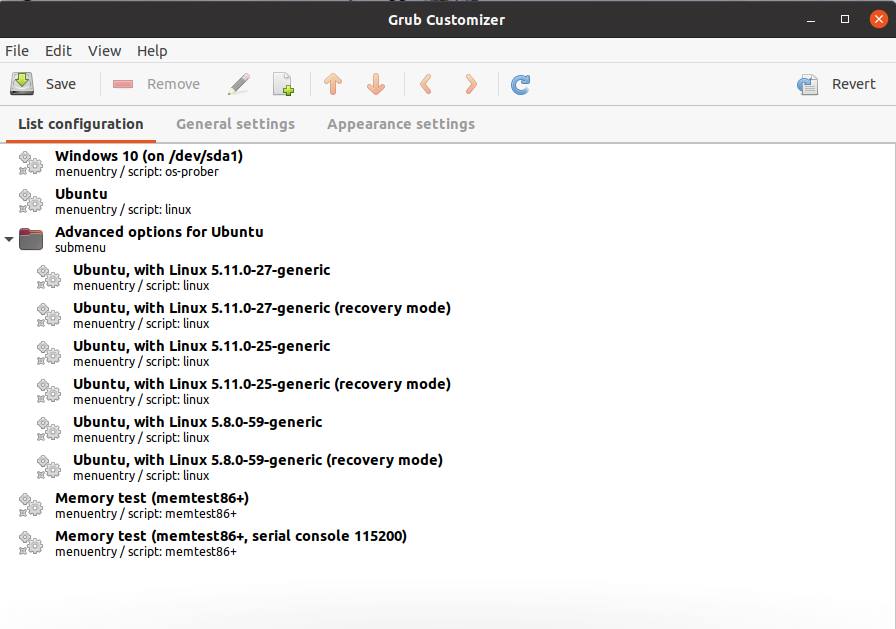The image size is (896, 629).
Task: Click gear icon of Linux 5.11.0-27-generic entry
Action: 49,277
